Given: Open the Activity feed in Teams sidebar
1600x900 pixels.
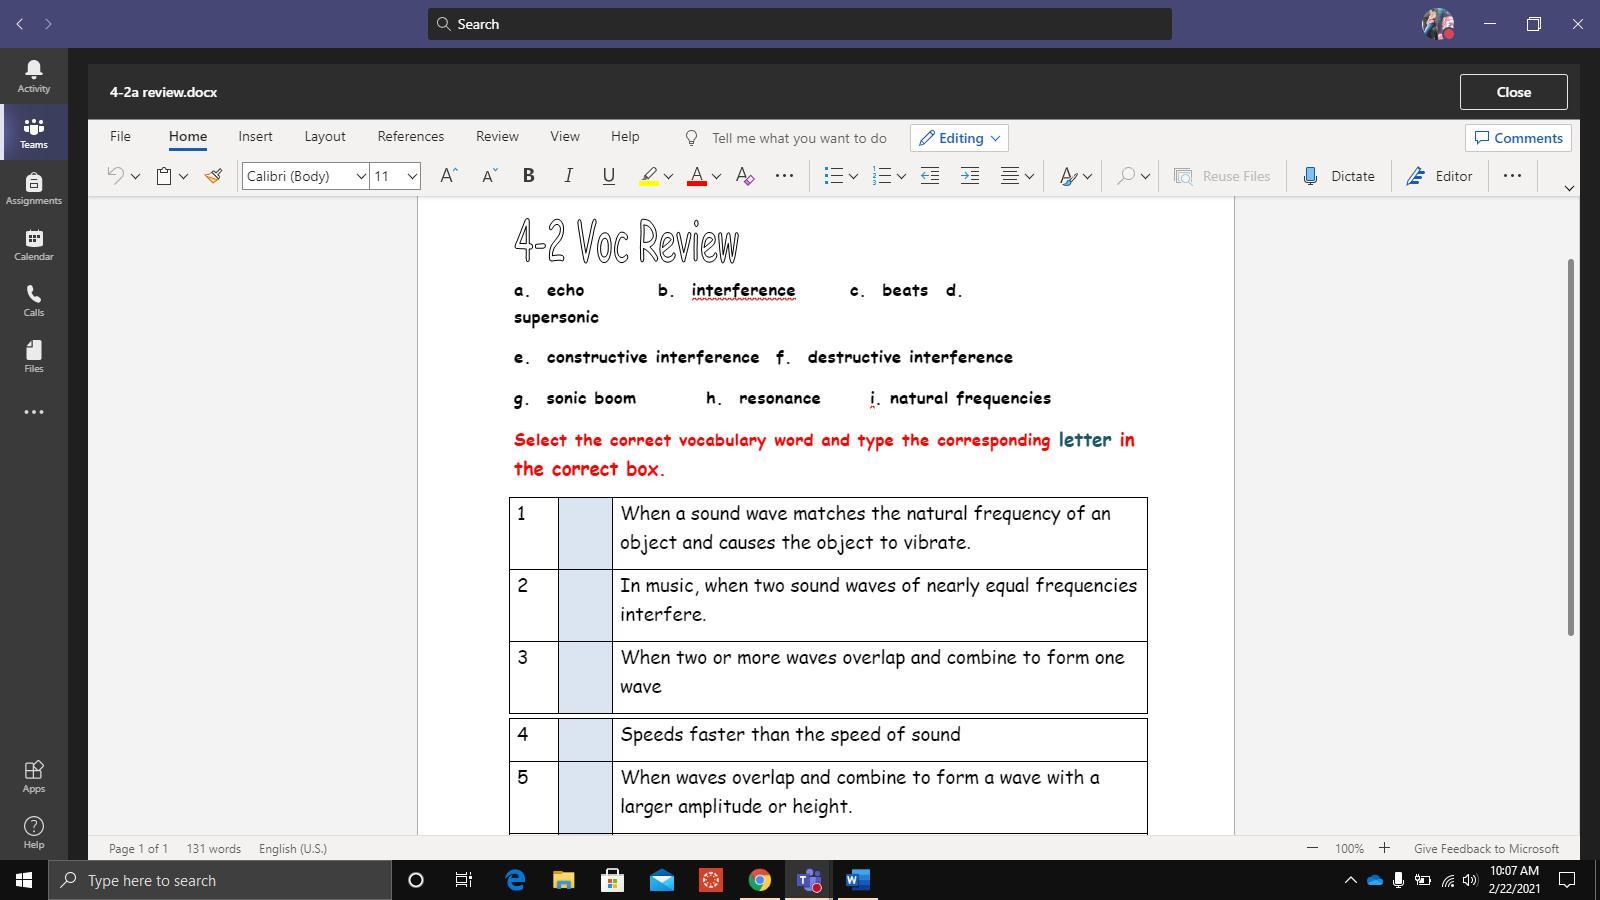Looking at the screenshot, I should [x=33, y=76].
